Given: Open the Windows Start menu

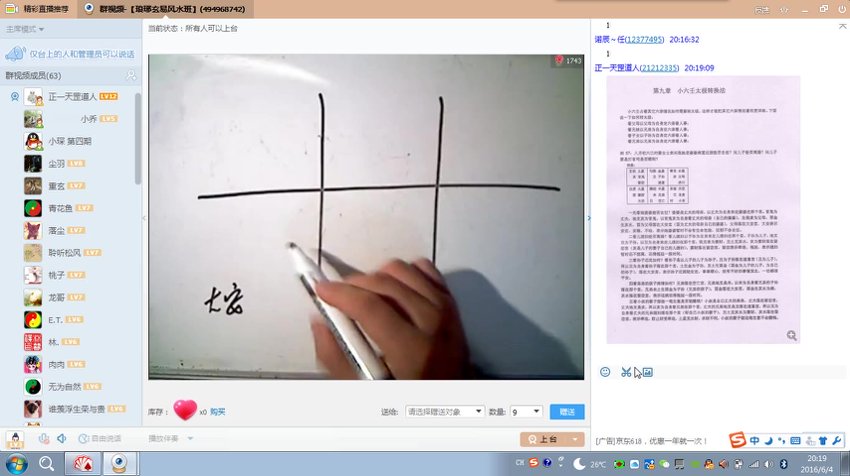Looking at the screenshot, I should (x=16, y=464).
